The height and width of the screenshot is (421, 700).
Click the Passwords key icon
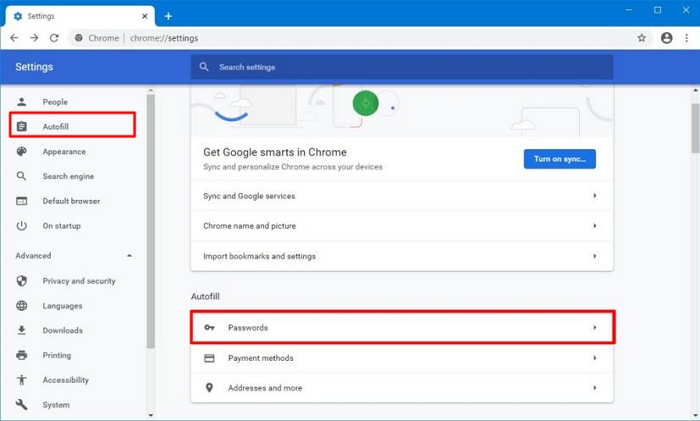click(209, 328)
